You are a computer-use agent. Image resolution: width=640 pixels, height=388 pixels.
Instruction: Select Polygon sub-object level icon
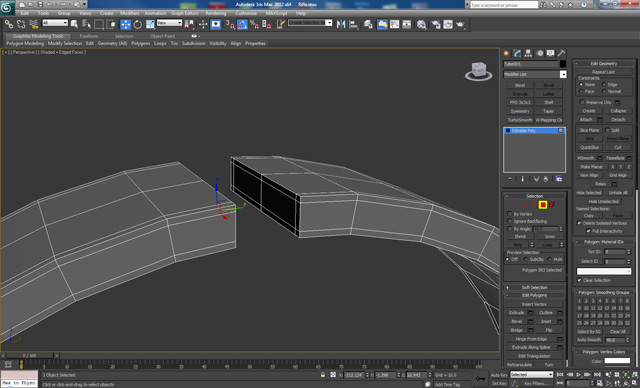tap(543, 205)
